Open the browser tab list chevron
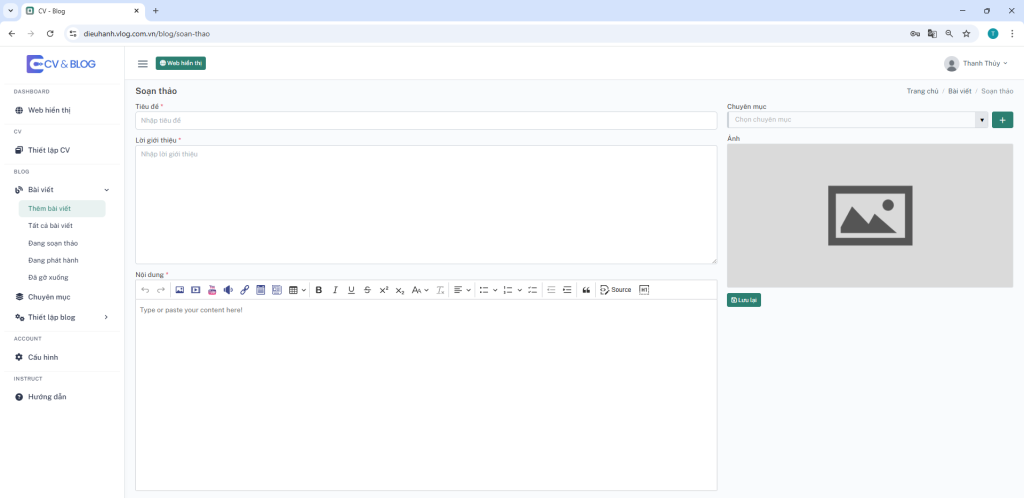1024x498 pixels. click(10, 10)
